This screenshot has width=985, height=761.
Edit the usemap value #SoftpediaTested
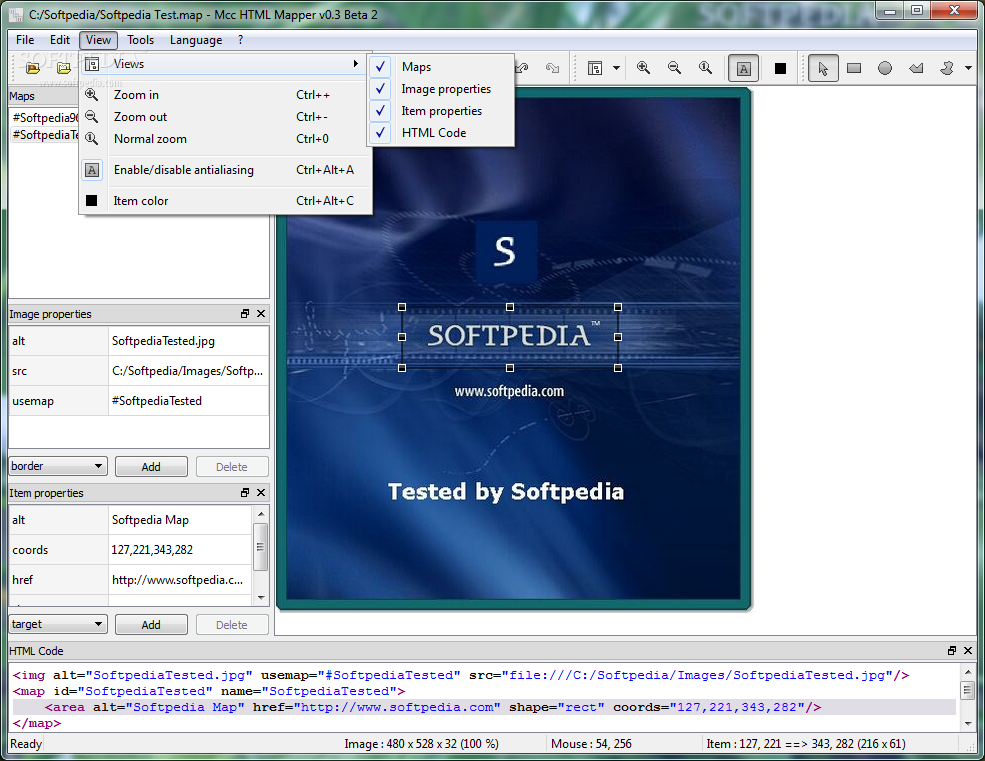pyautogui.click(x=188, y=401)
